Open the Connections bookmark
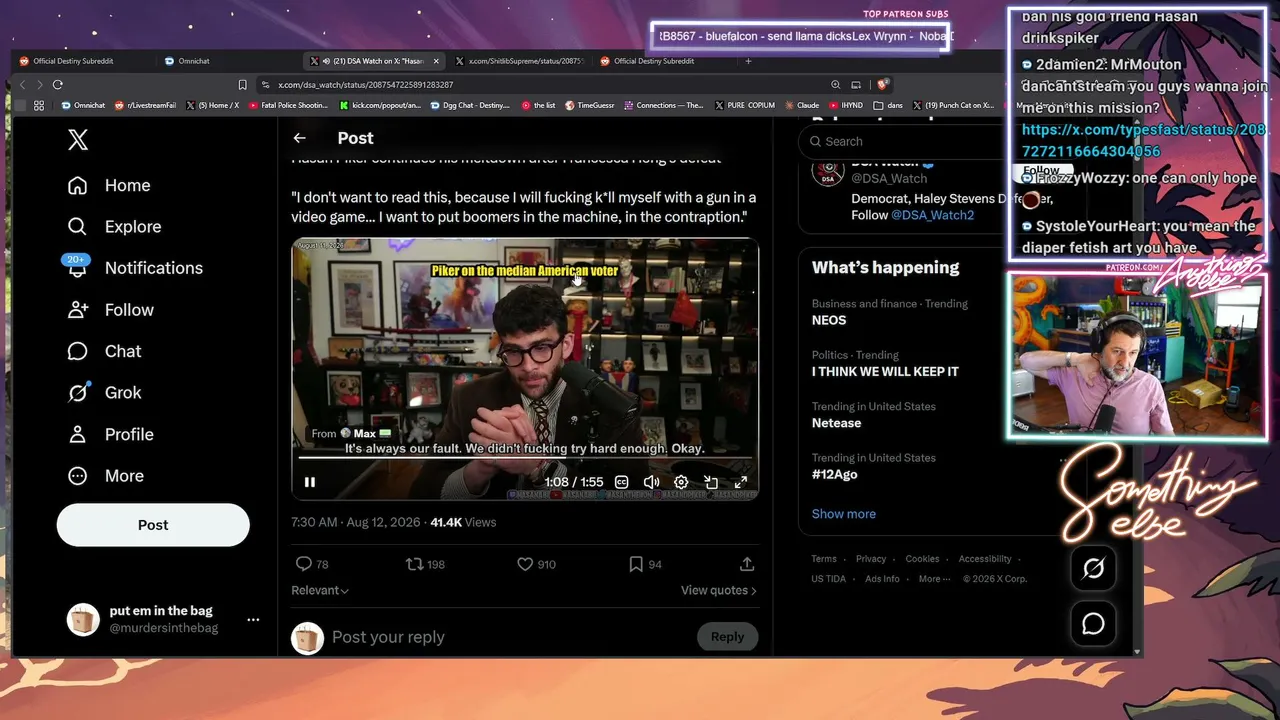The width and height of the screenshot is (1280, 720). click(663, 105)
